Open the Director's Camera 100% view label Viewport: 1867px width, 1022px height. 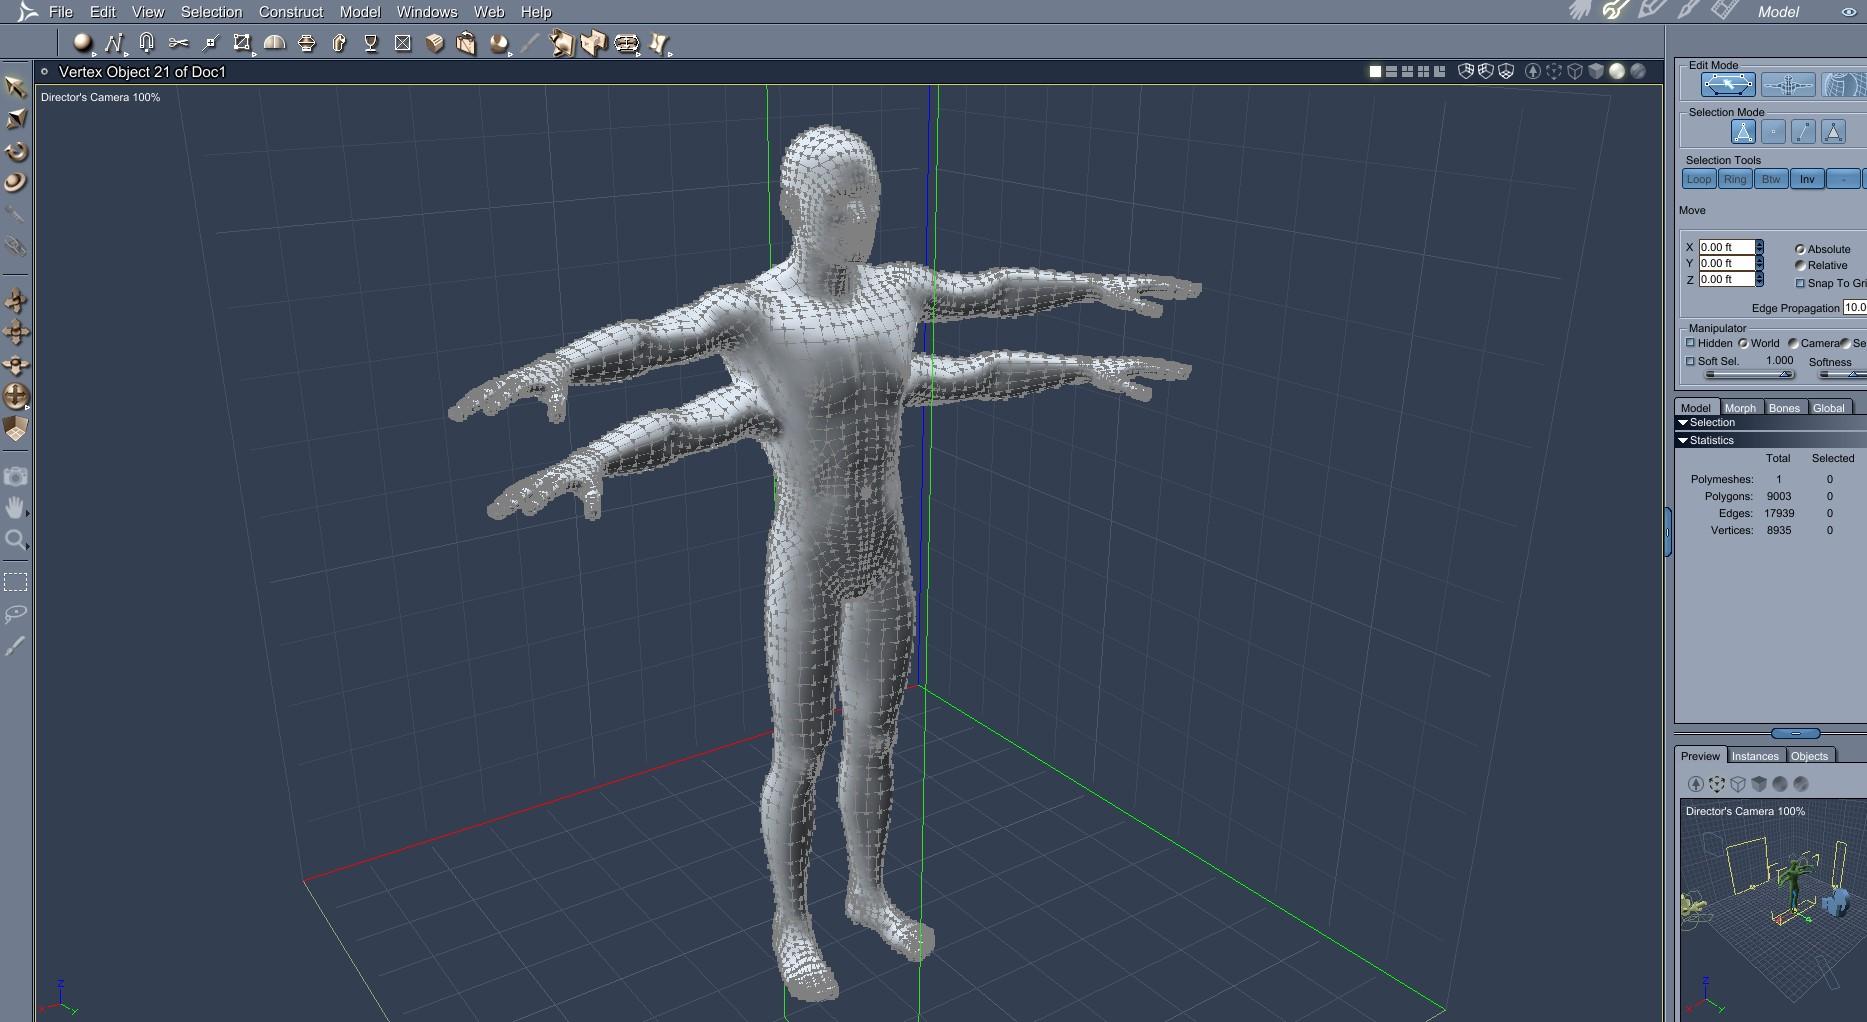(100, 97)
